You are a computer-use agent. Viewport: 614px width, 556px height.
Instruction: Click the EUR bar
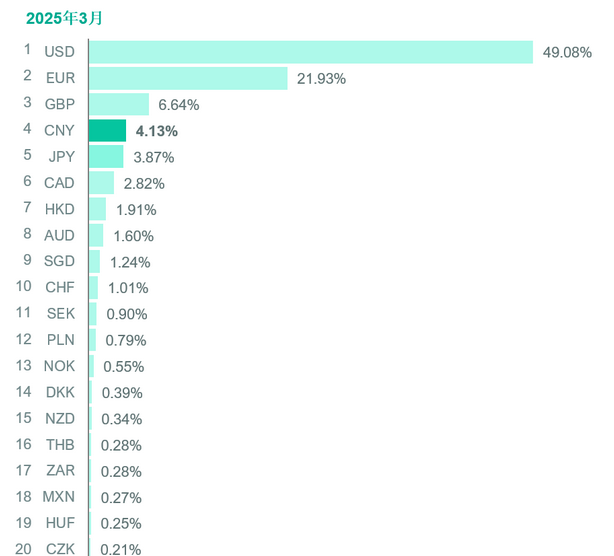[188, 78]
